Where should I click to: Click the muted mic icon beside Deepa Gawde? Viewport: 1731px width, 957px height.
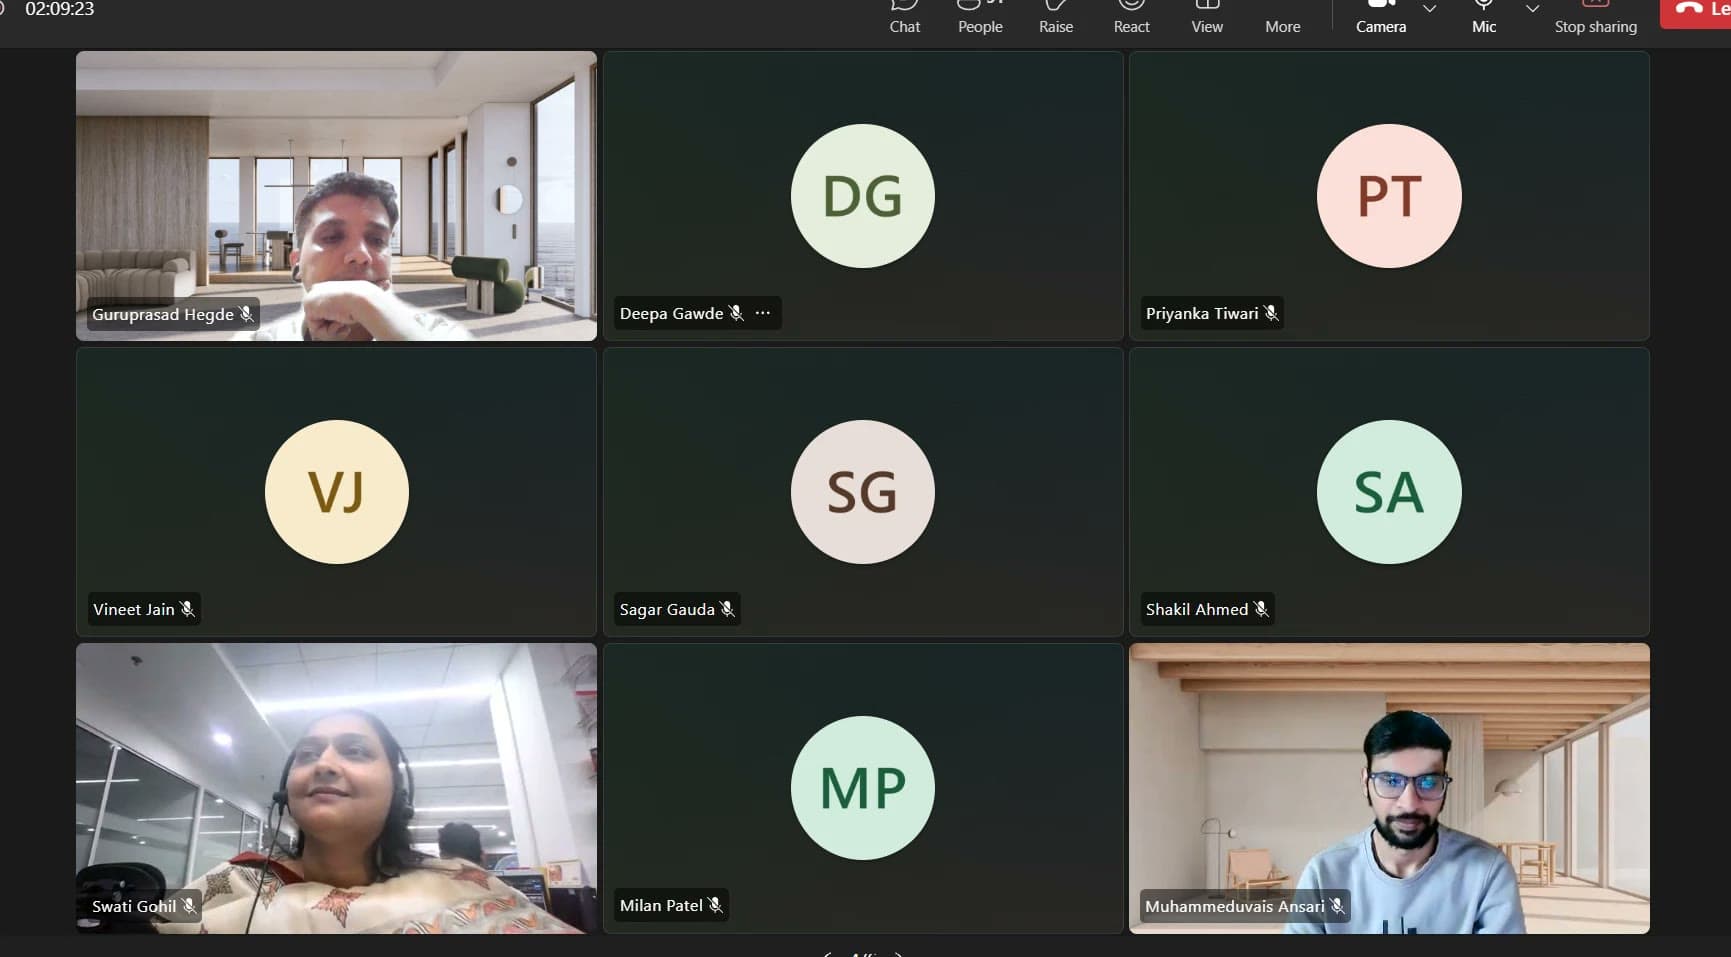click(x=736, y=313)
